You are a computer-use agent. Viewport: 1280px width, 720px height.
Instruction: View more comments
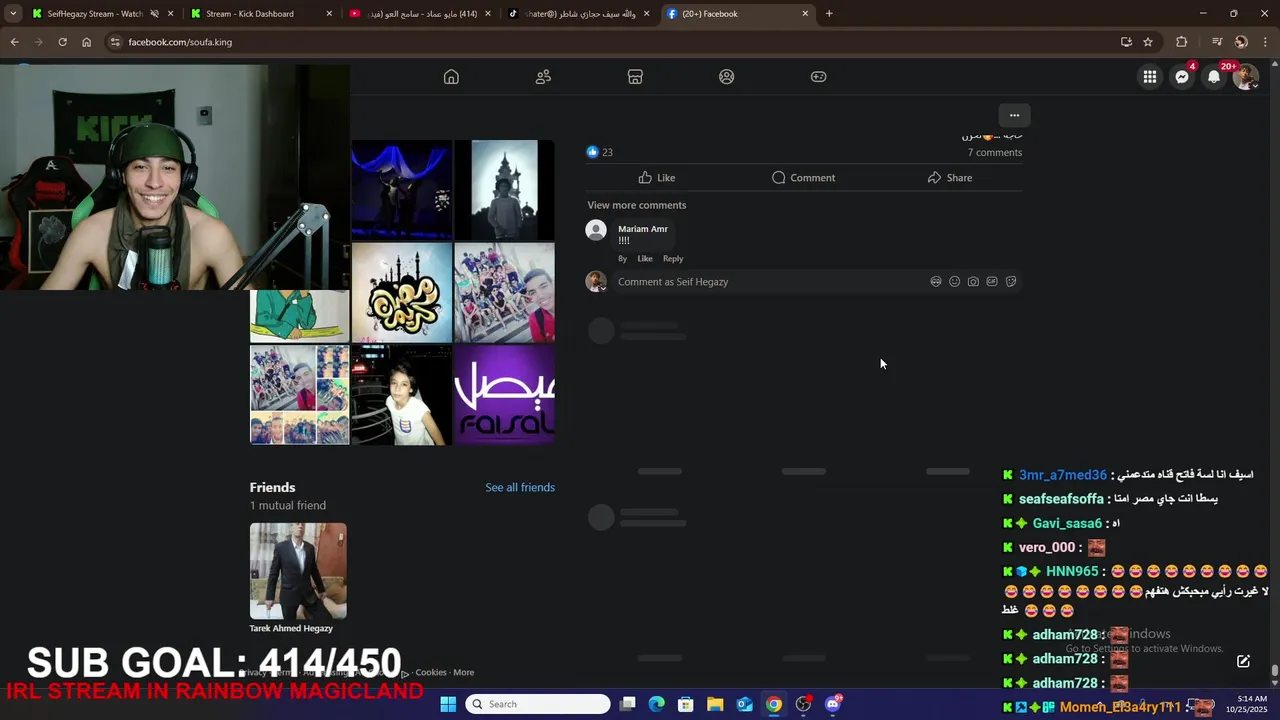(636, 205)
